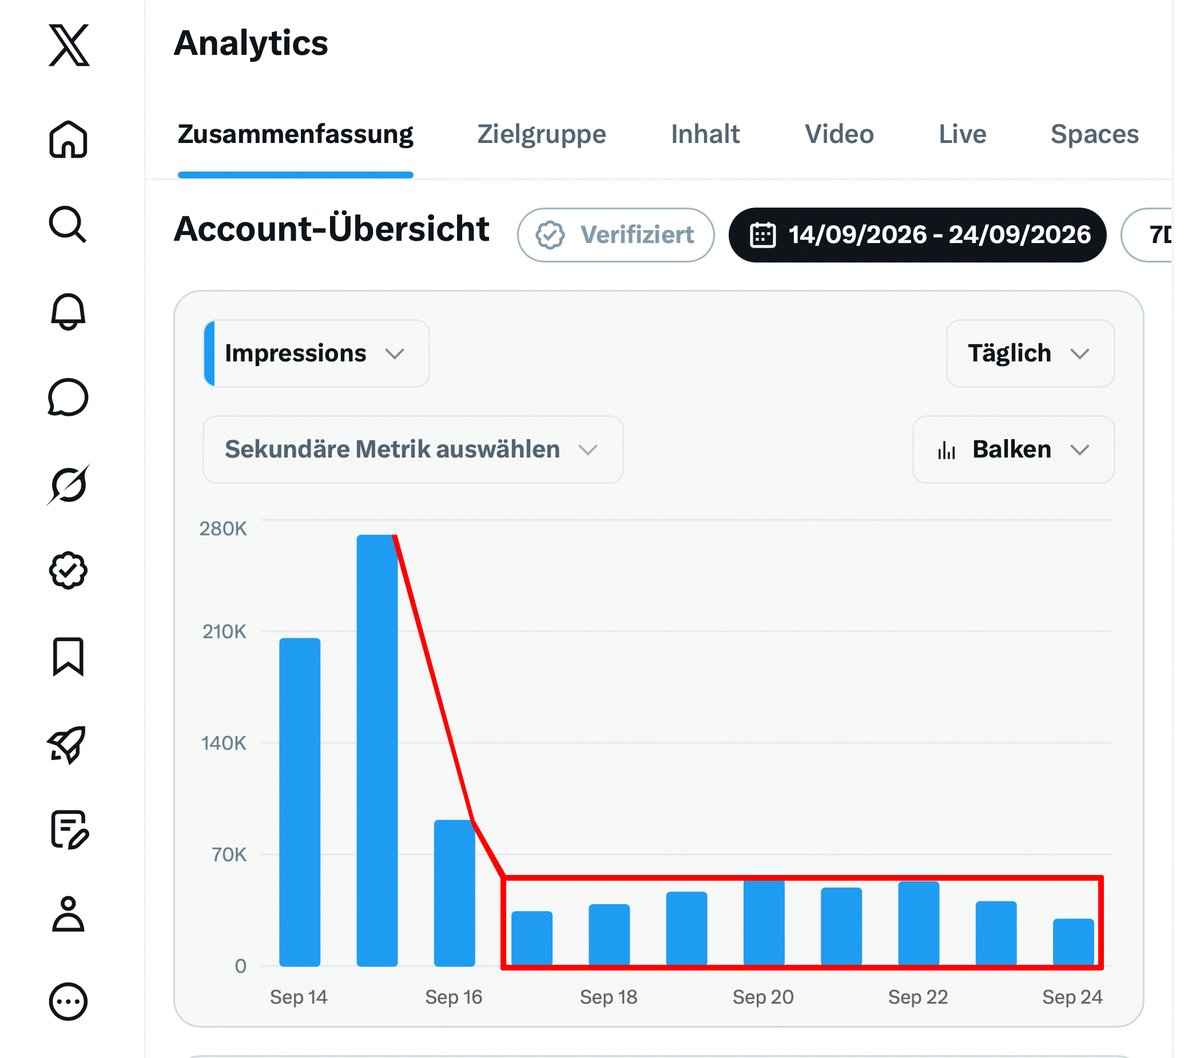Image resolution: width=1200 pixels, height=1058 pixels.
Task: Click the Account-Übersicht heading
Action: pos(332,229)
